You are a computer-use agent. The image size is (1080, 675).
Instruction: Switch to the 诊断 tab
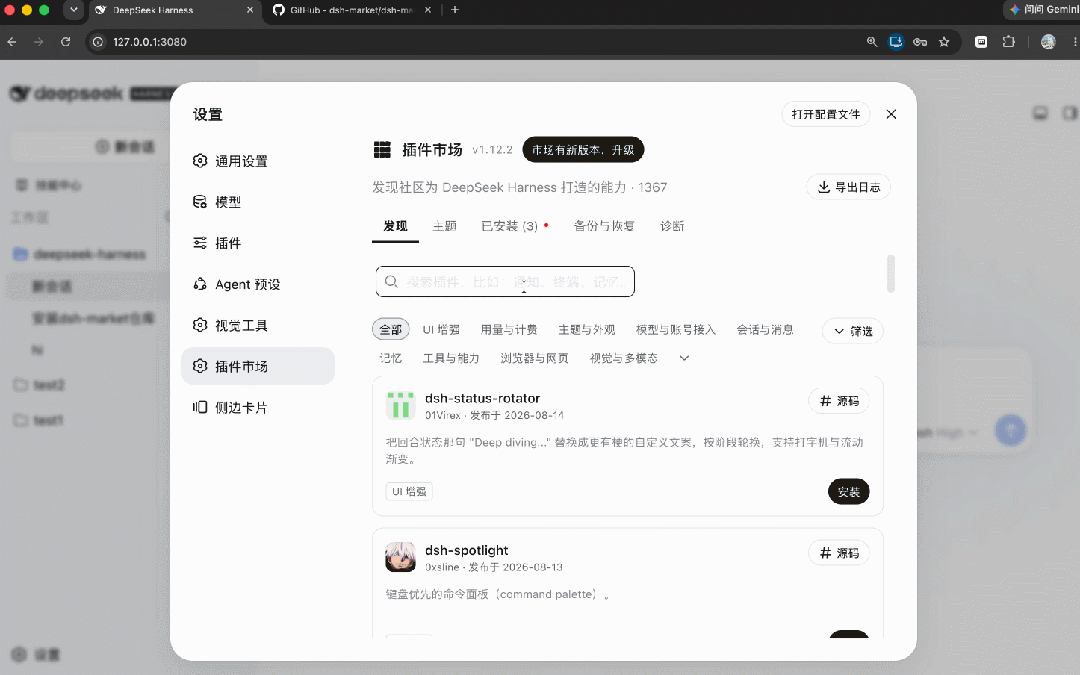click(x=672, y=226)
